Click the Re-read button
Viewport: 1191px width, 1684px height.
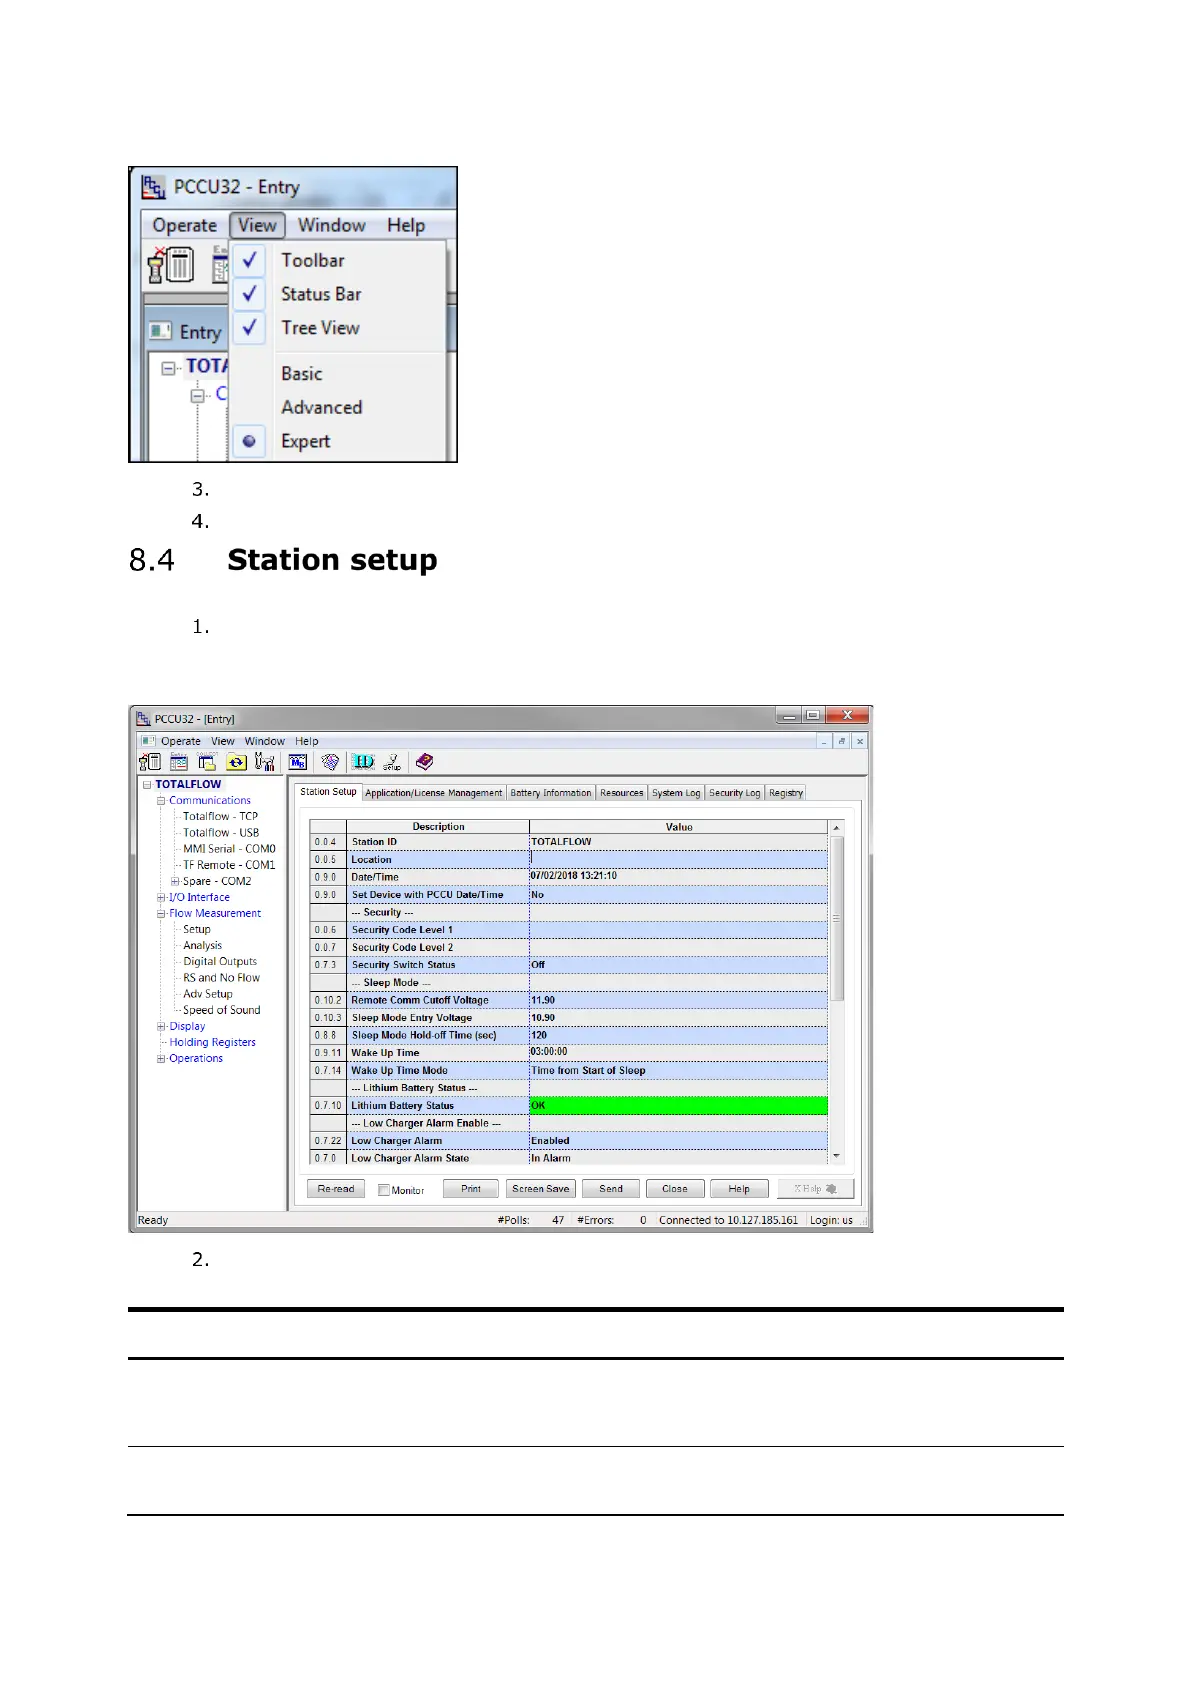coord(336,1189)
